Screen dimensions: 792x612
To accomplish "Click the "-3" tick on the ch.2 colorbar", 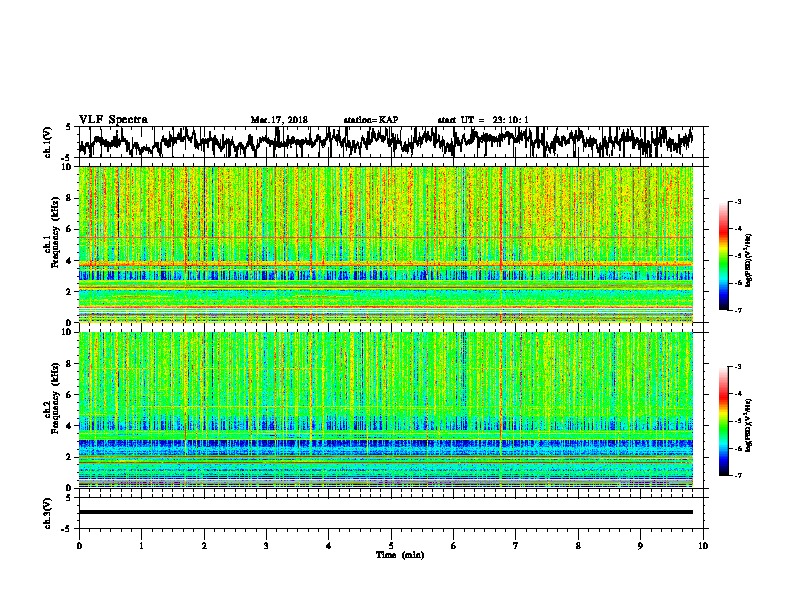I will 737,367.
